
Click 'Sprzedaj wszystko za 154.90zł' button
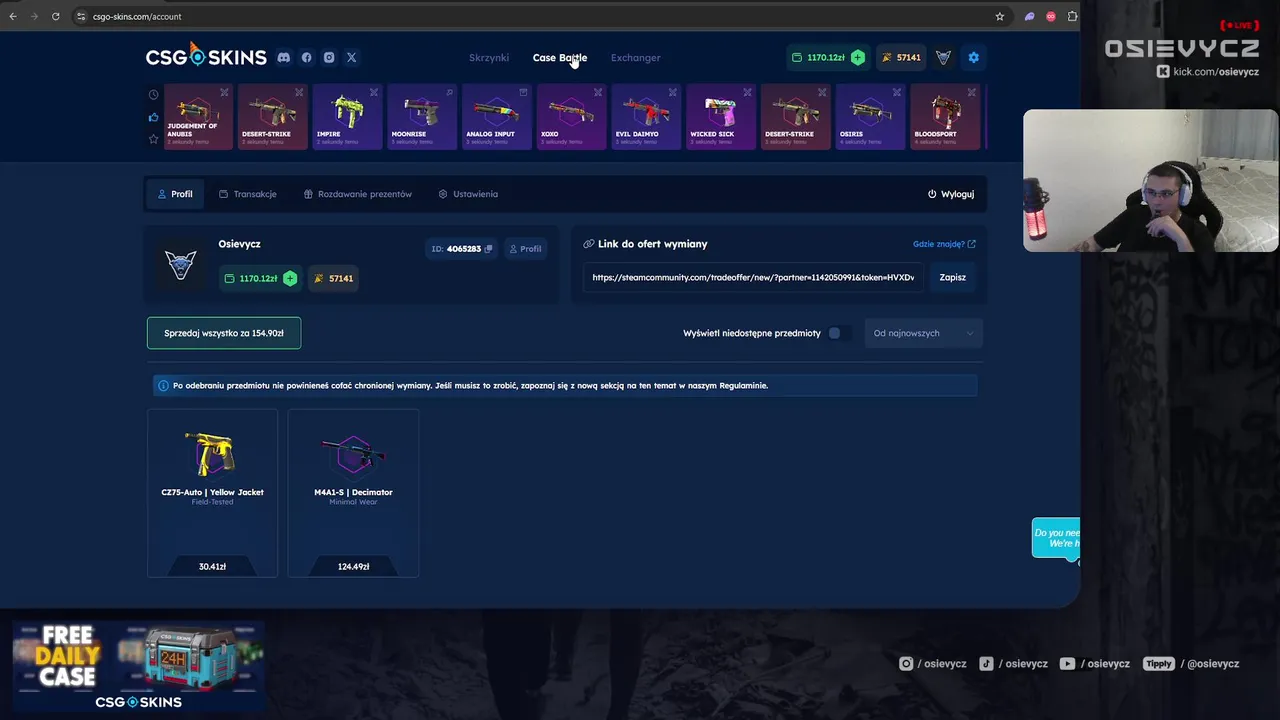click(x=224, y=333)
